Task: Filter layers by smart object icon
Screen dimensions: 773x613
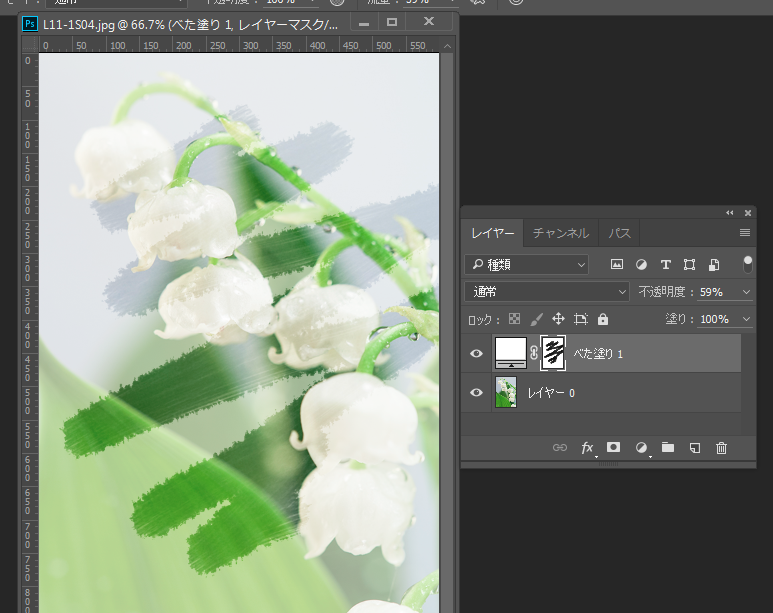Action: point(713,264)
